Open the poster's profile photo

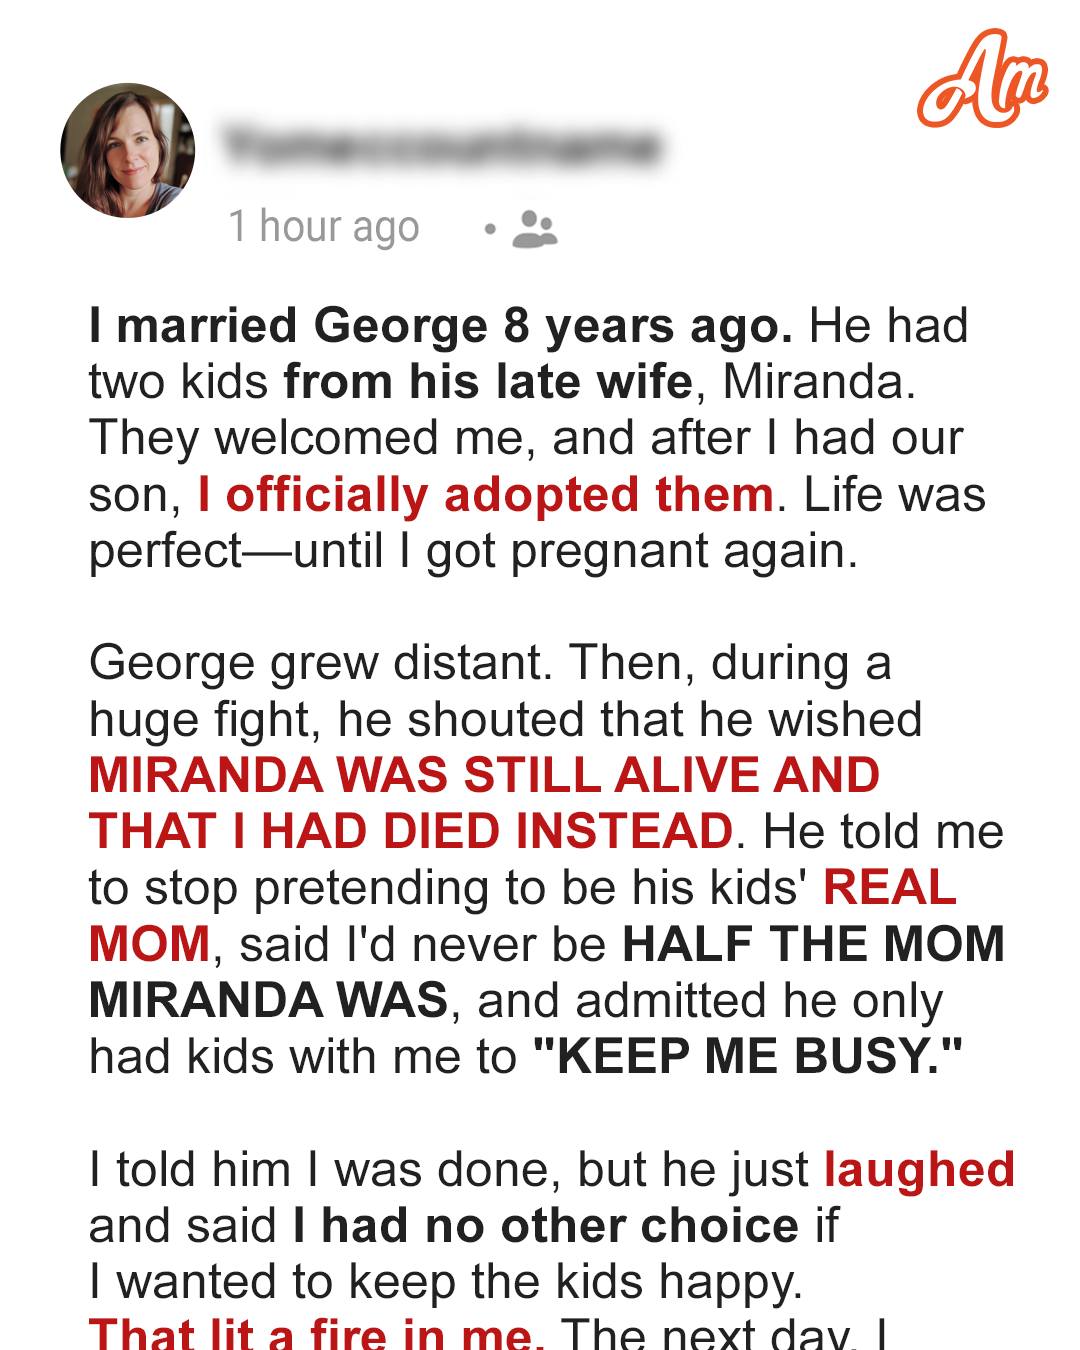[128, 150]
